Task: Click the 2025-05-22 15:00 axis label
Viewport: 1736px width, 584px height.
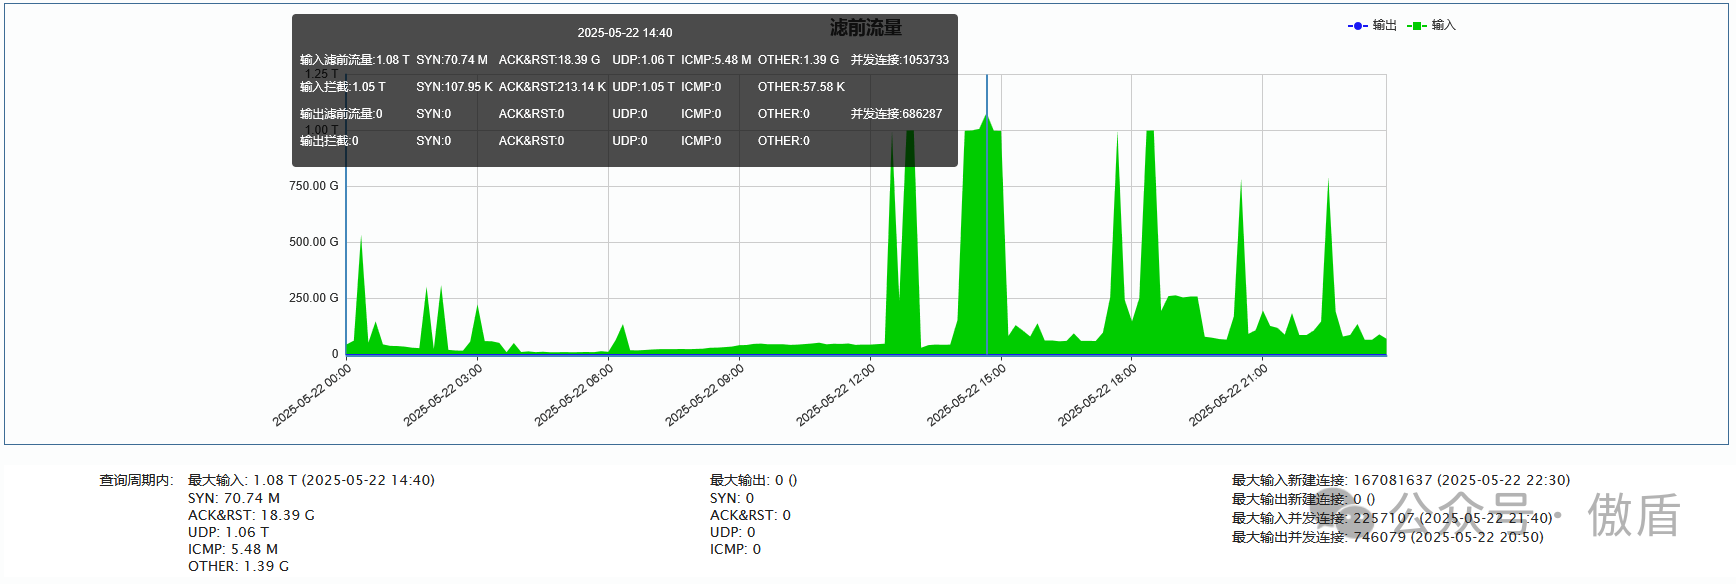Action: (x=967, y=396)
